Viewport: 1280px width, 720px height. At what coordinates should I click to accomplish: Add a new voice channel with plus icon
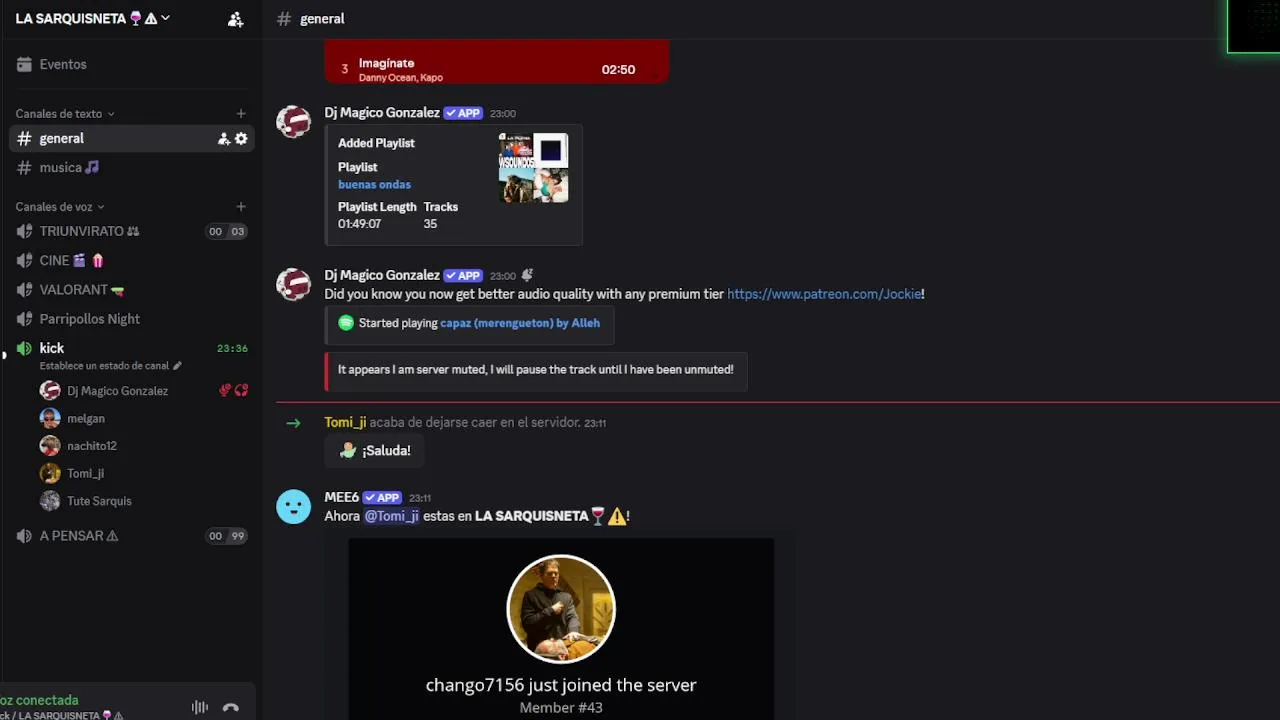(241, 207)
